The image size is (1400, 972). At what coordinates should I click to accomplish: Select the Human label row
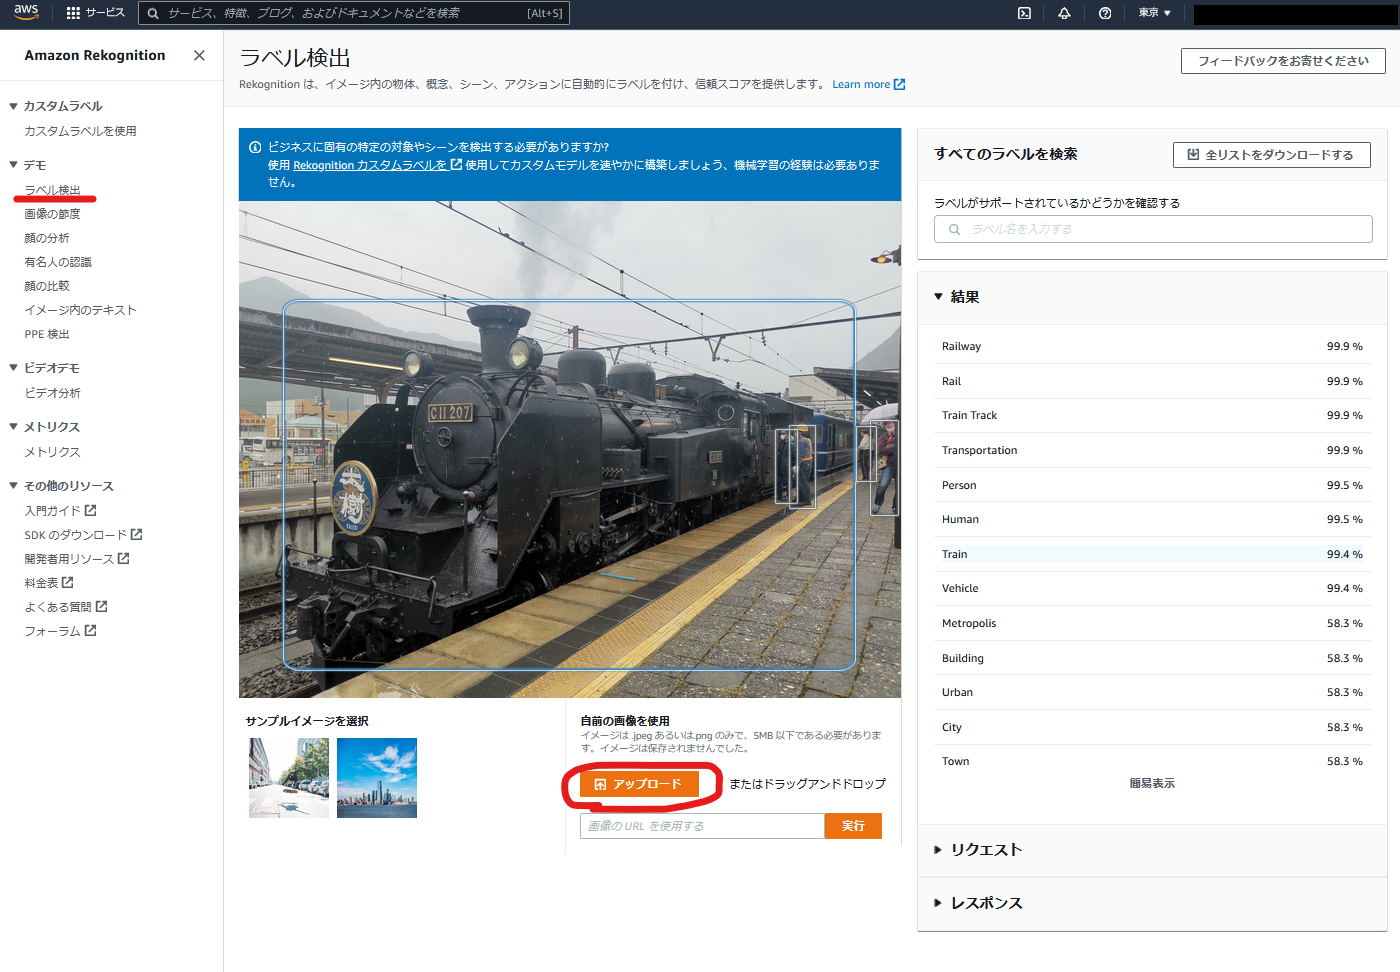1152,519
